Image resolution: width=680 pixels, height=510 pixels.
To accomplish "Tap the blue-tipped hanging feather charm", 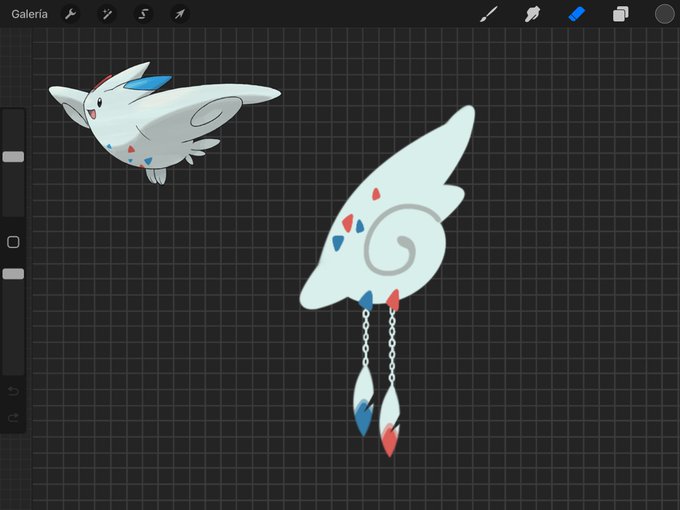I will [x=363, y=401].
